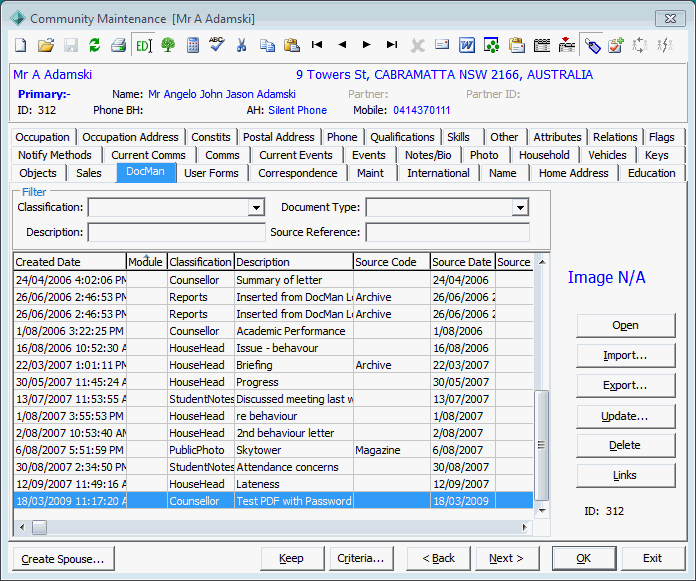This screenshot has width=696, height=581.
Task: Click the Export... button
Action: point(625,385)
